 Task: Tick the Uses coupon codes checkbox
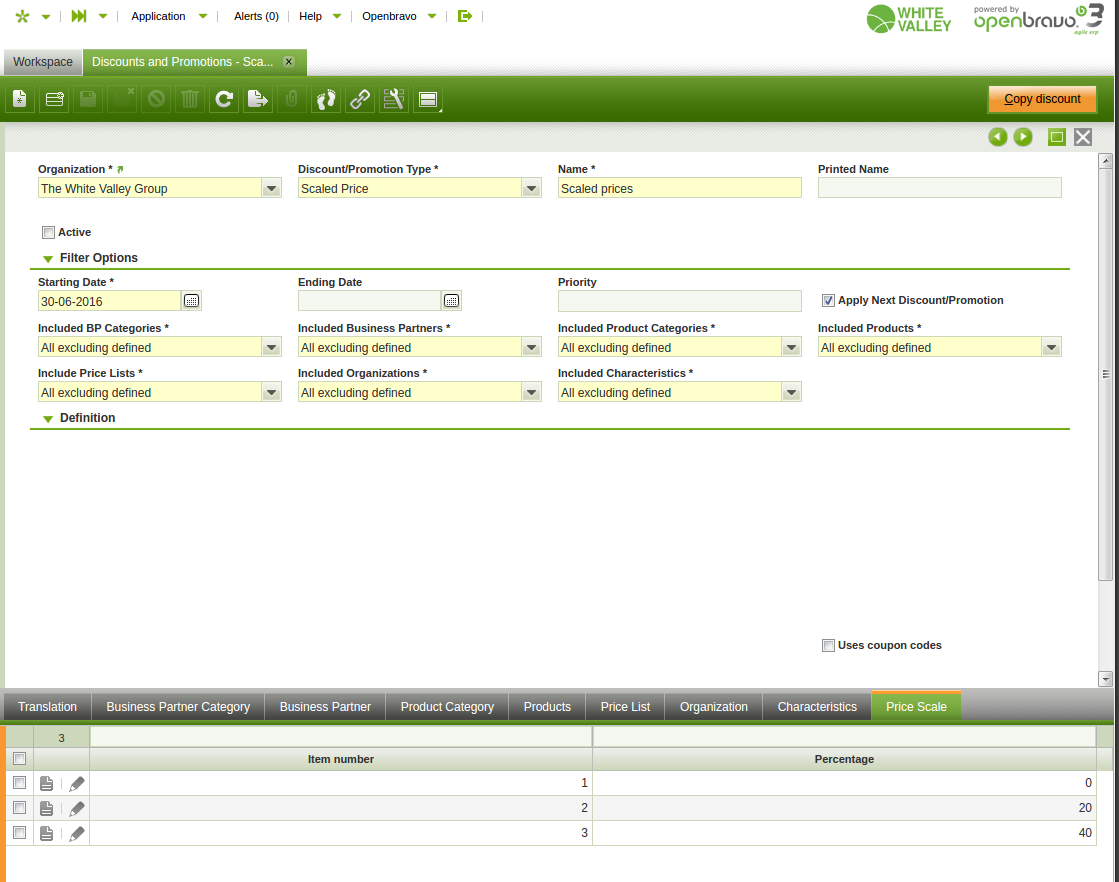[828, 646]
